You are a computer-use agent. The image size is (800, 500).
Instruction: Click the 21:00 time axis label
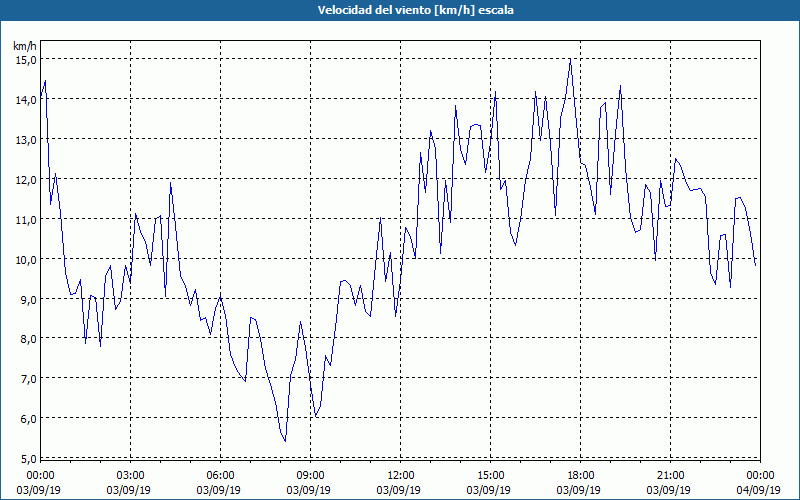(x=670, y=476)
